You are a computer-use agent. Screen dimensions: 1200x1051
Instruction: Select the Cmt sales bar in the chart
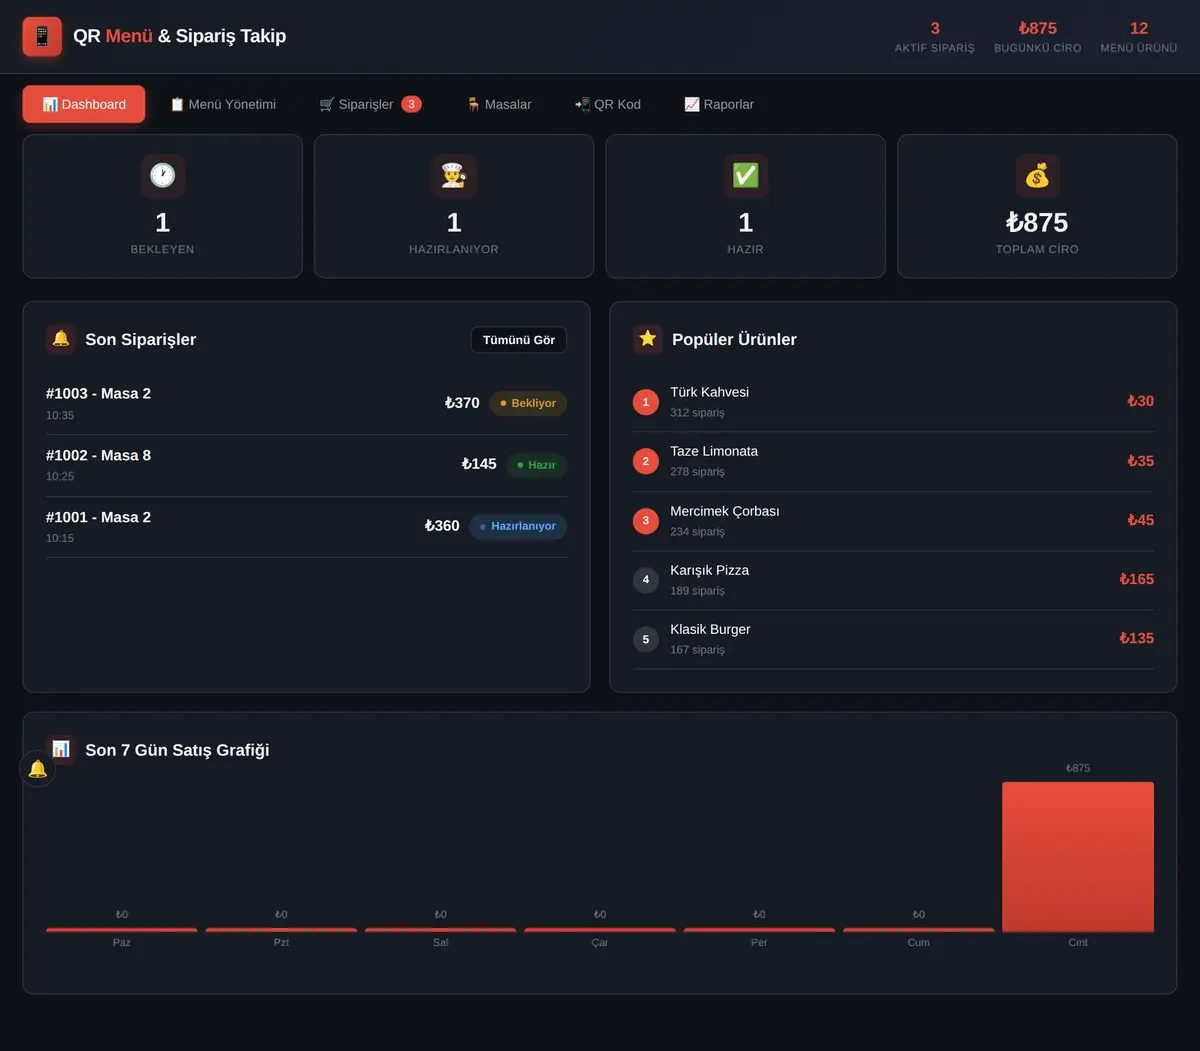click(1078, 857)
